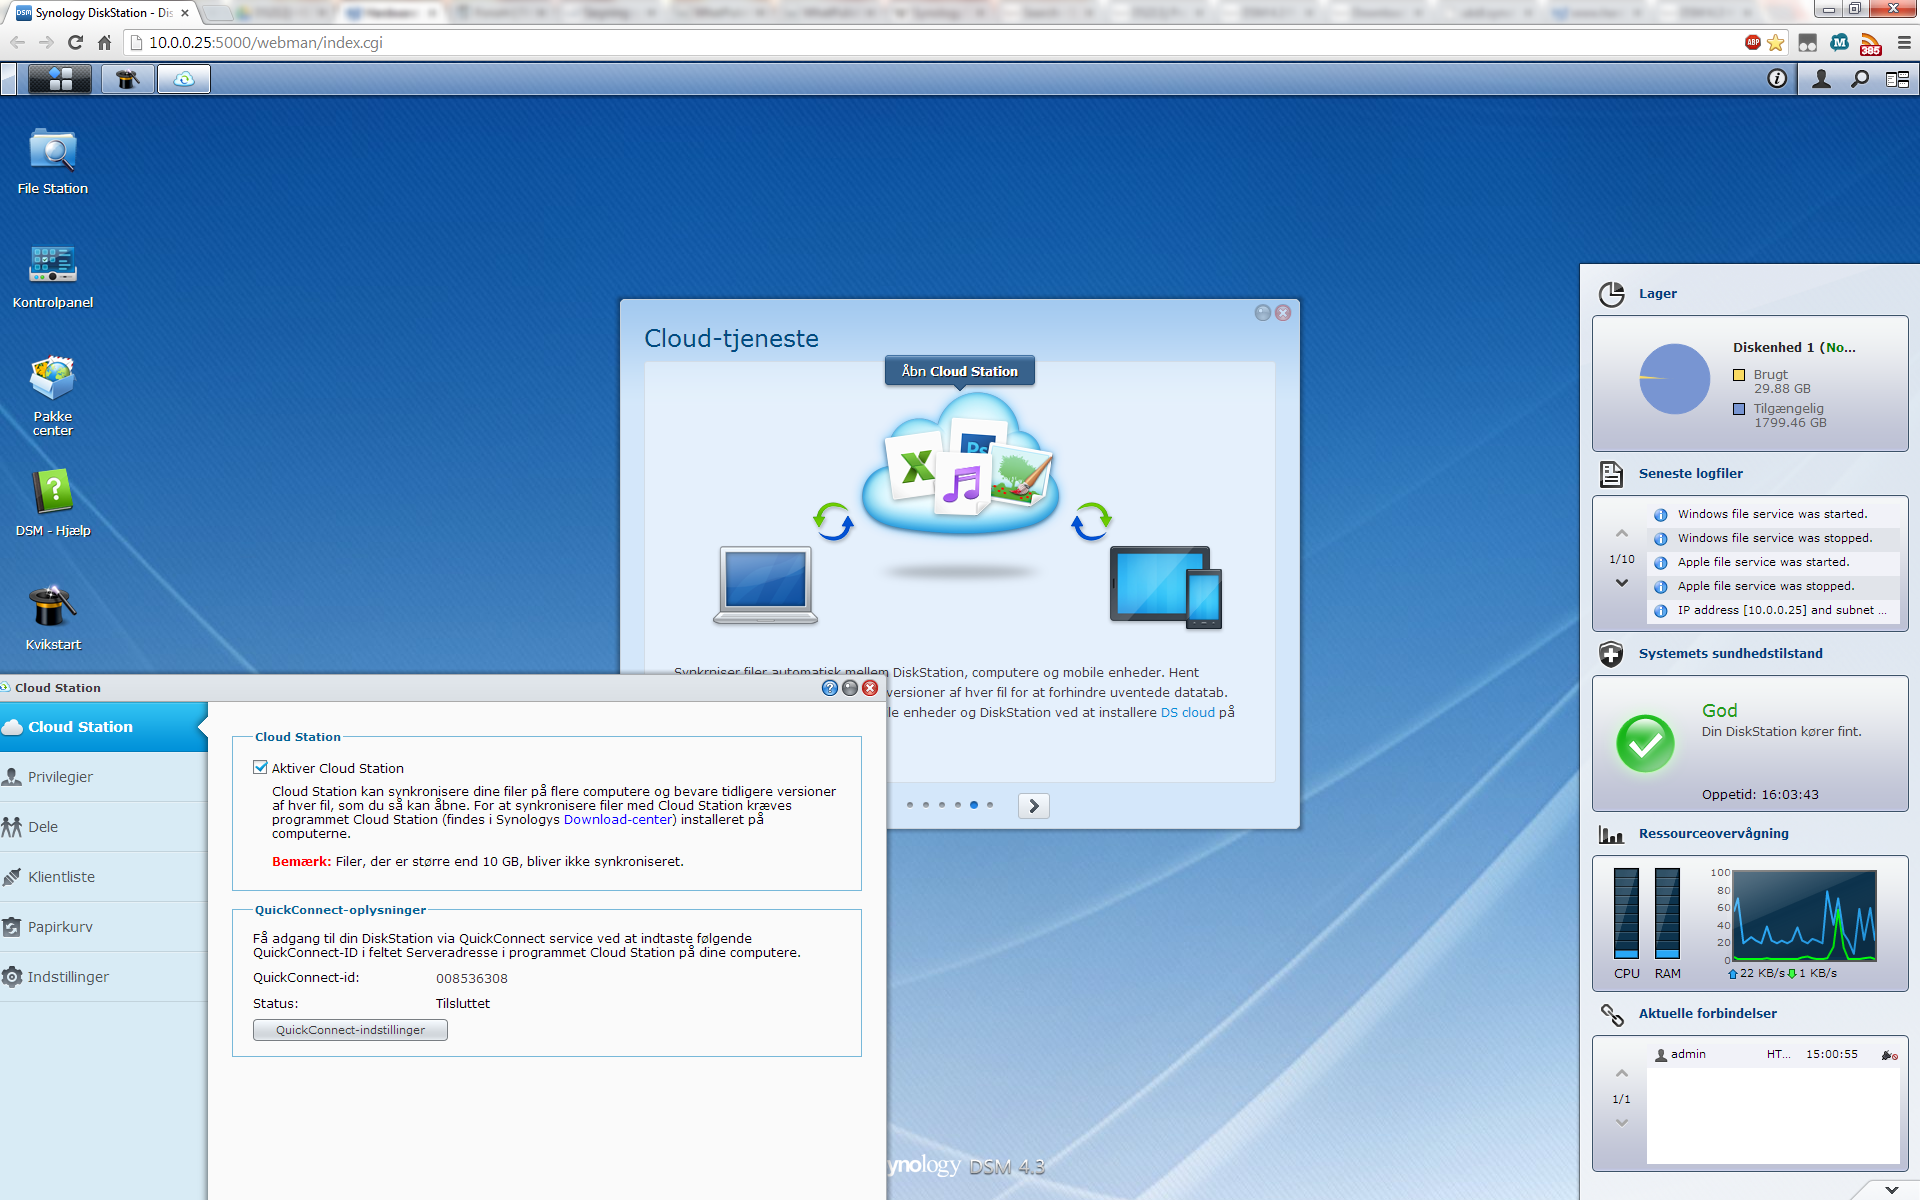Kick admin connection icon
1920x1200 pixels.
1889,1055
